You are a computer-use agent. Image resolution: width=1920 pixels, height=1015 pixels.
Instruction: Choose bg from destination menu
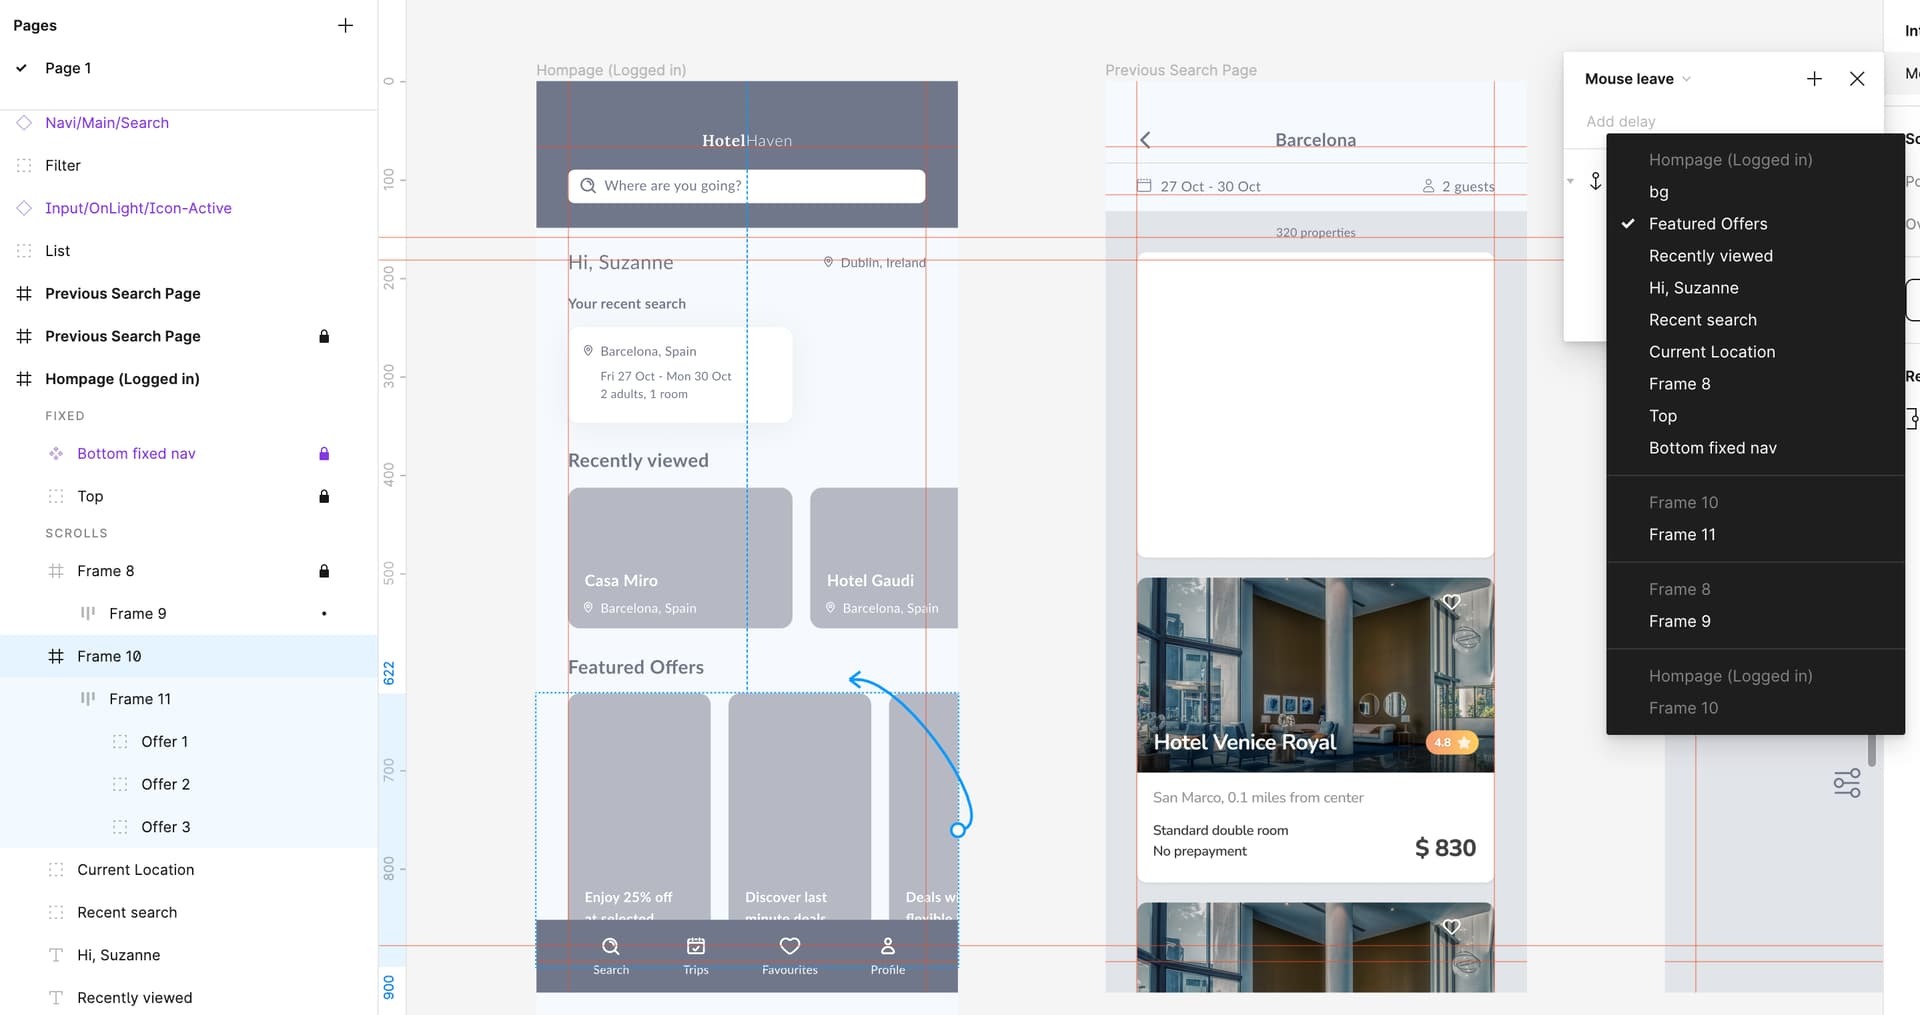pos(1755,192)
